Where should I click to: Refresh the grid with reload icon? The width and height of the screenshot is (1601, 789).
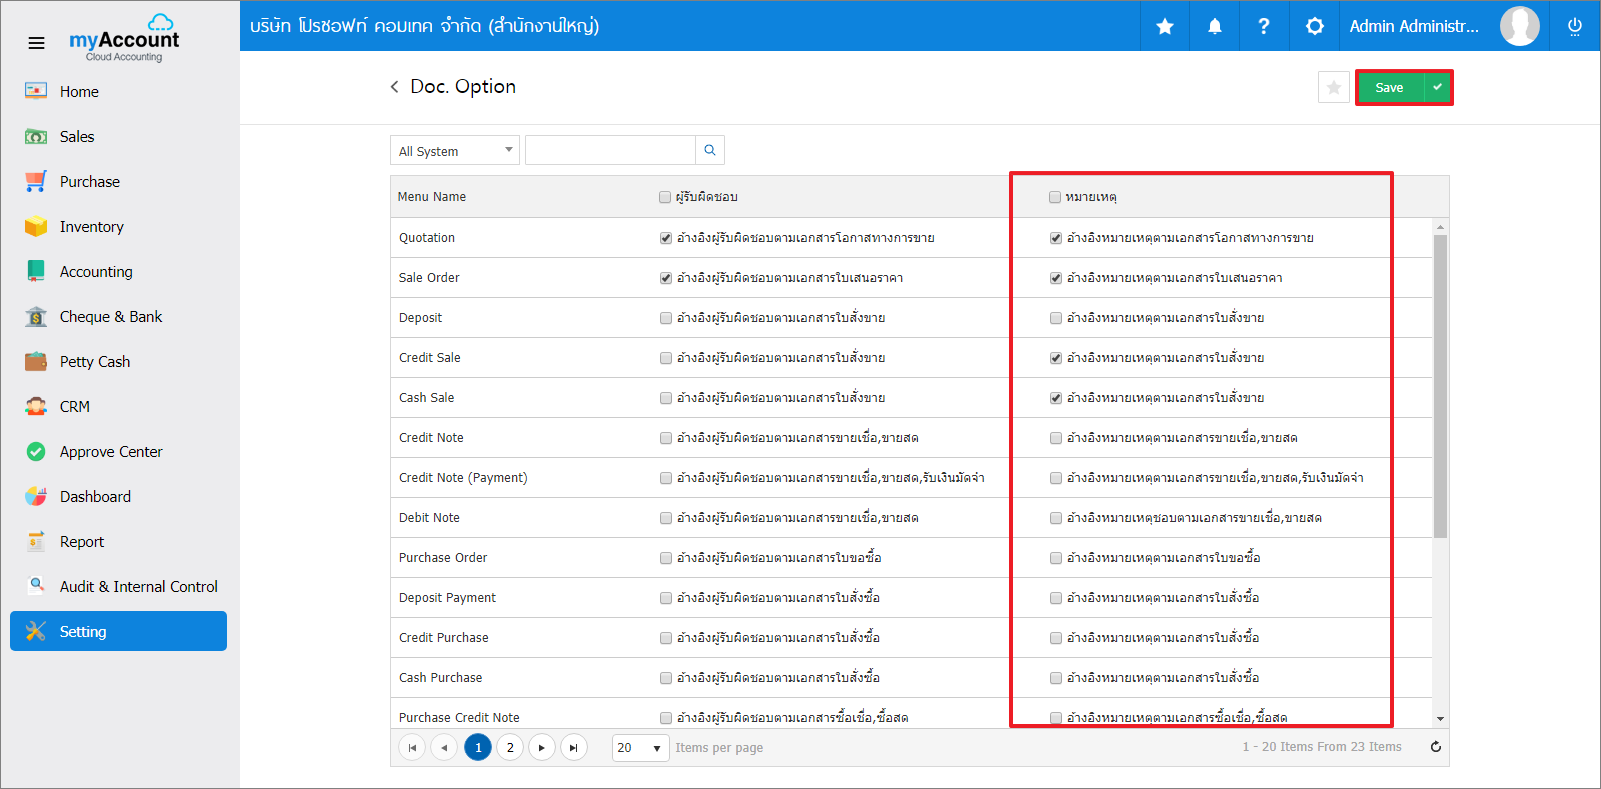pos(1436,747)
